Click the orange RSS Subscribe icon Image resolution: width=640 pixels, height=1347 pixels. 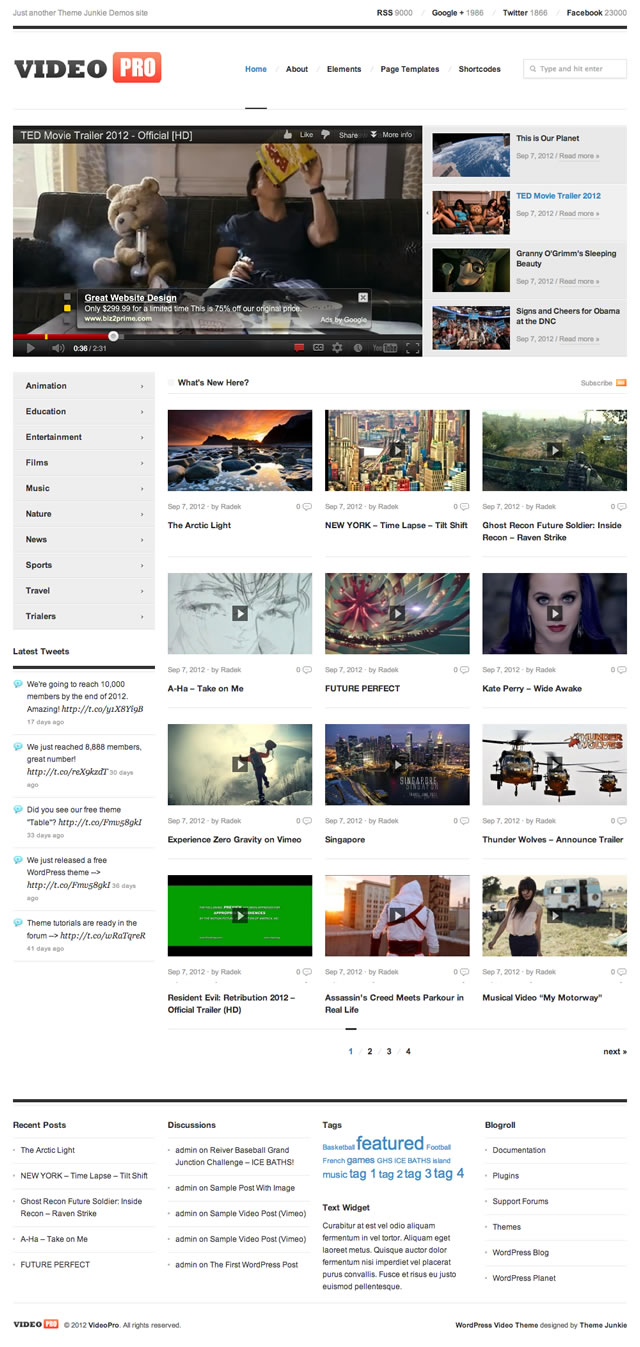[621, 383]
